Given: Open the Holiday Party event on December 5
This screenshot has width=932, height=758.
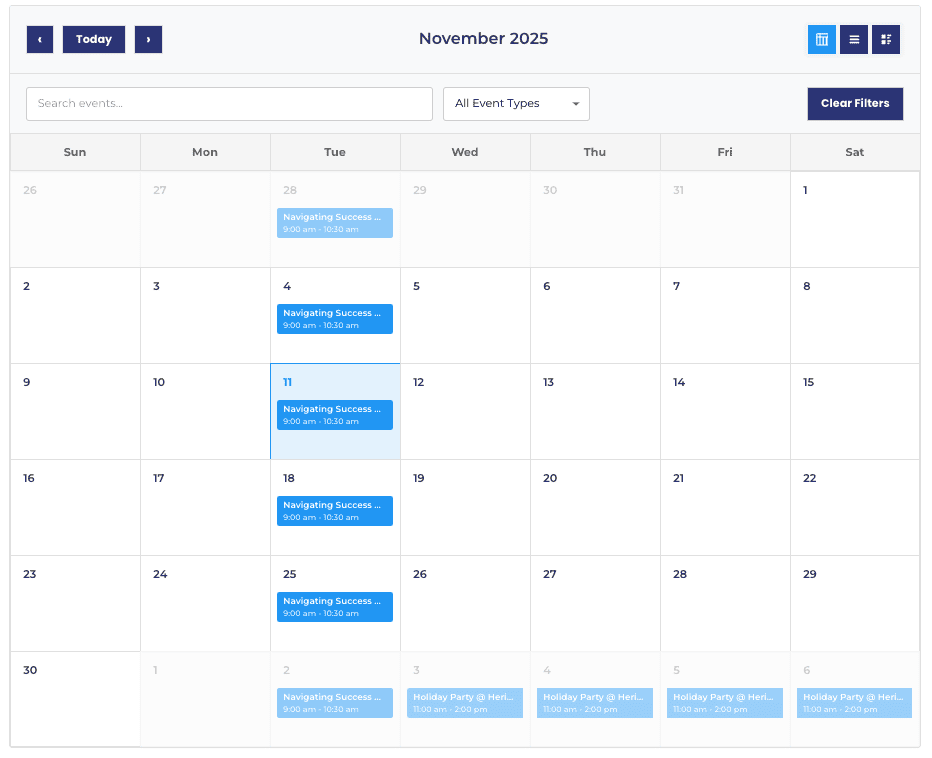Looking at the screenshot, I should [x=725, y=703].
